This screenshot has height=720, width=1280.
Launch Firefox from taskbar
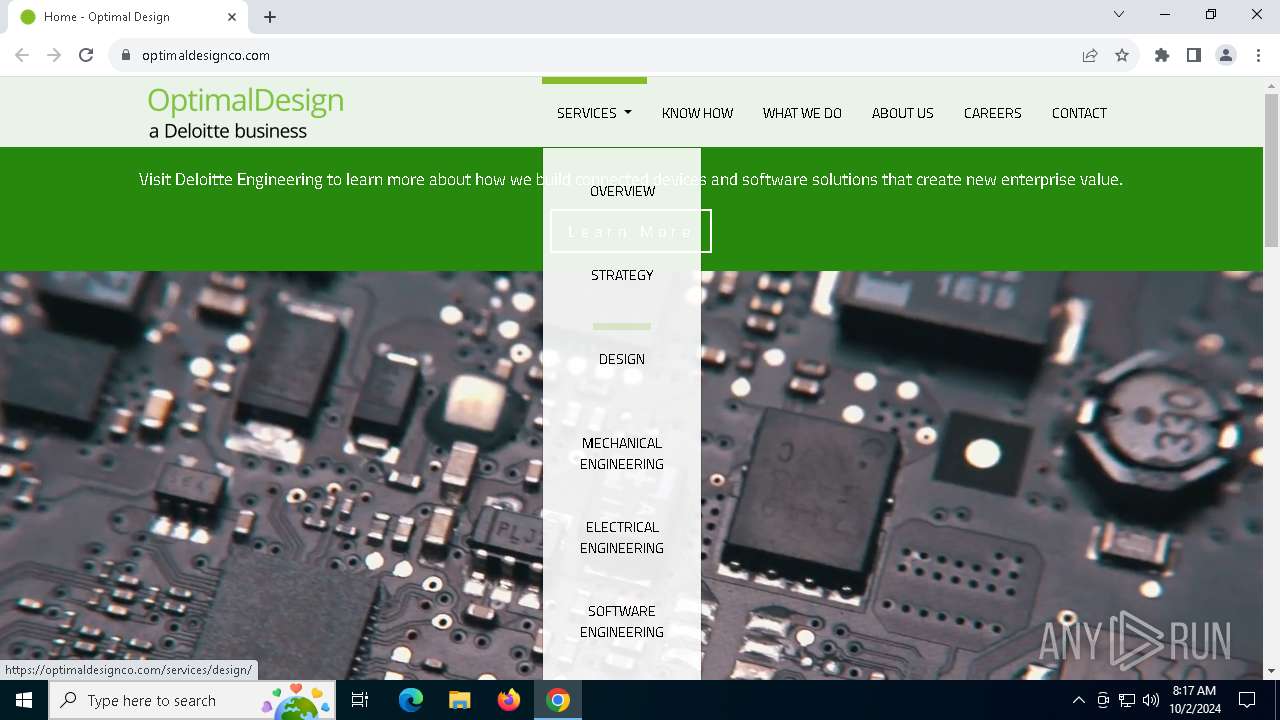click(x=509, y=700)
